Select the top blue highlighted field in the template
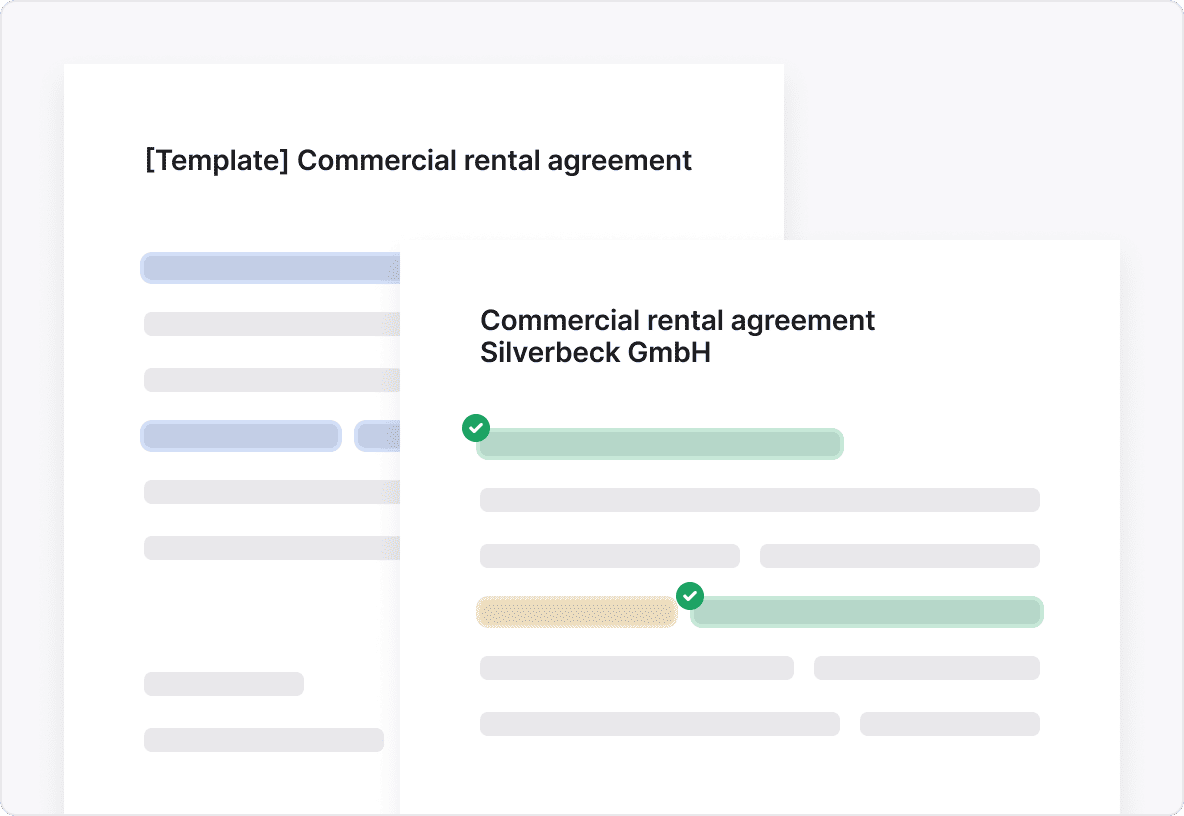The image size is (1184, 816). 271,268
